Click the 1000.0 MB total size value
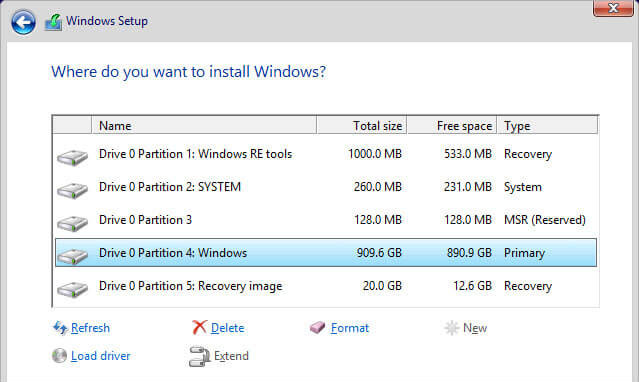 [375, 154]
